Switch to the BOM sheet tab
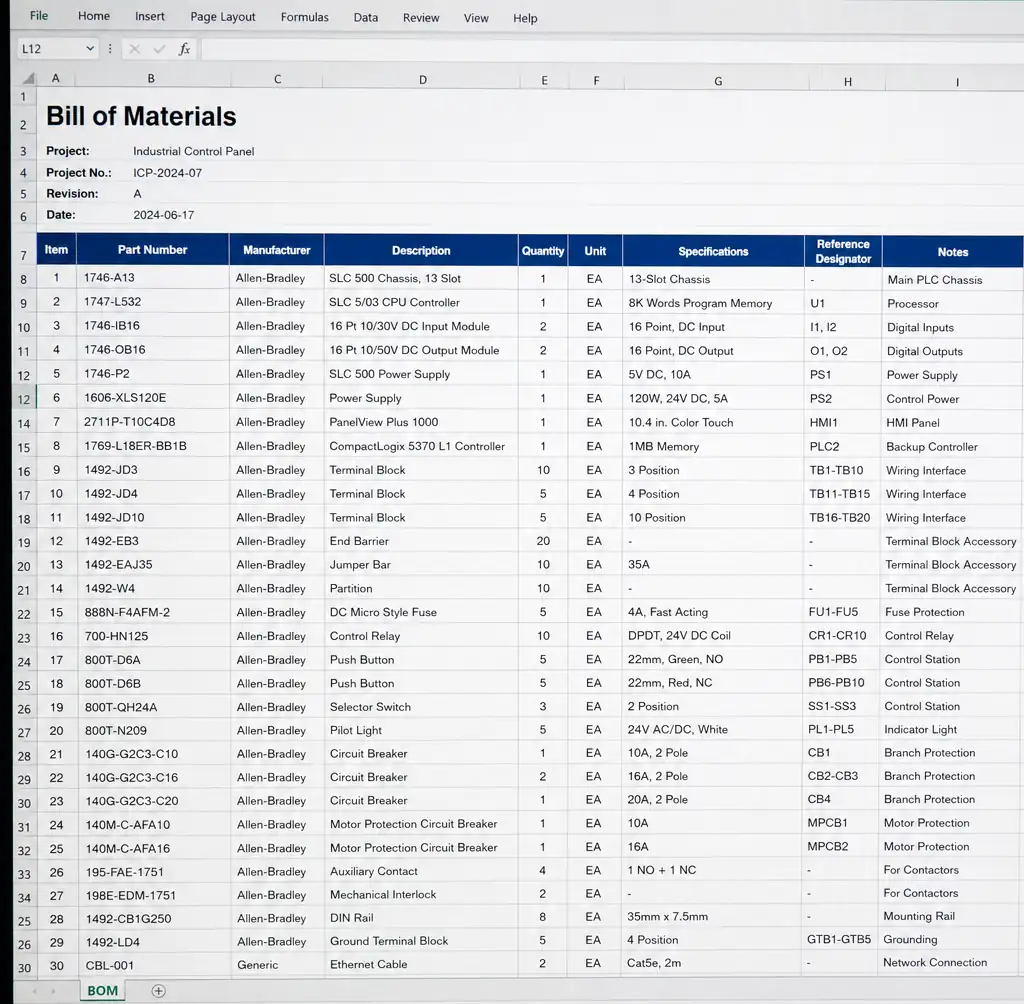1024x1004 pixels. (x=103, y=991)
